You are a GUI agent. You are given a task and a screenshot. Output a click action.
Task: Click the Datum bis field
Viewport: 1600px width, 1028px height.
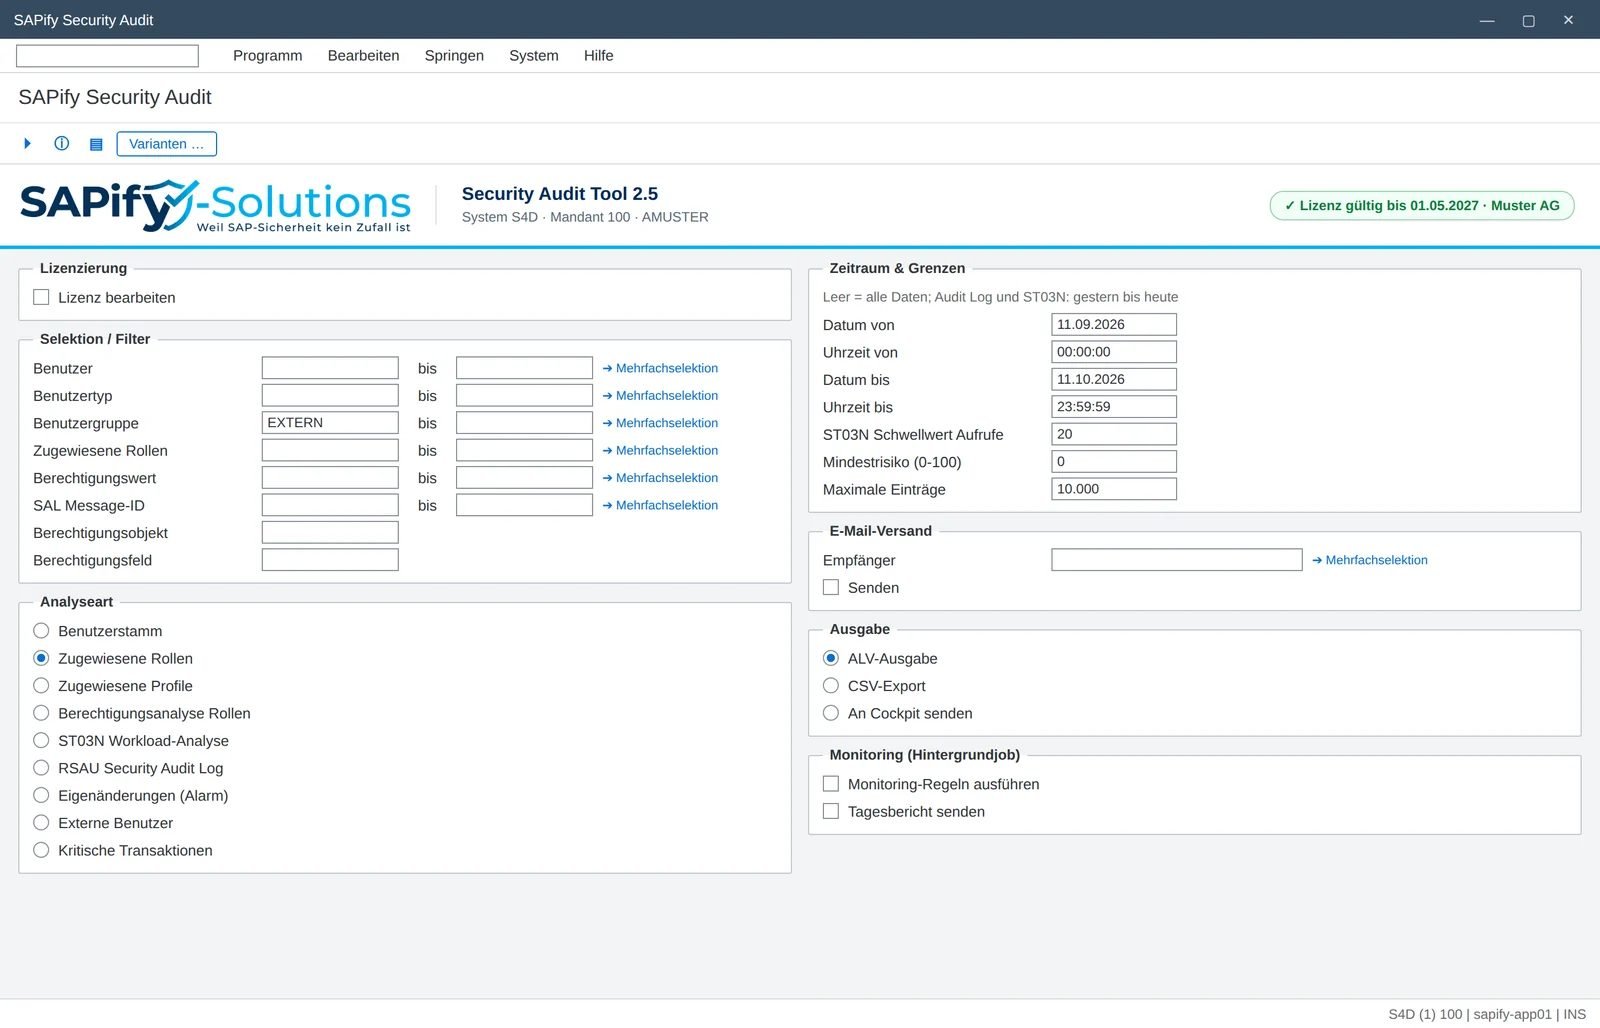1114,379
